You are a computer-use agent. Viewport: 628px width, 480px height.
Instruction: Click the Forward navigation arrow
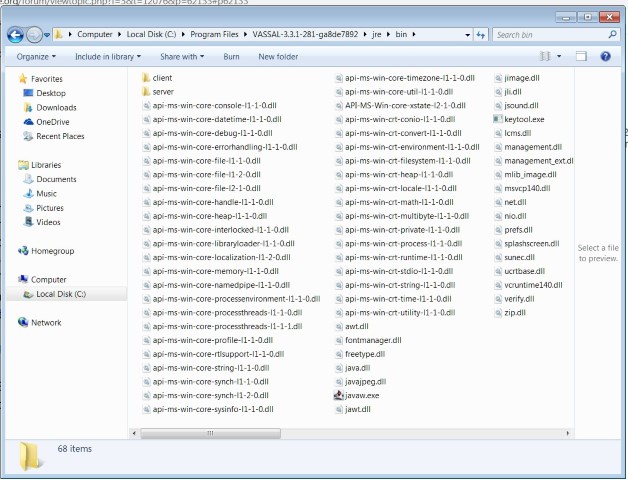click(34, 35)
